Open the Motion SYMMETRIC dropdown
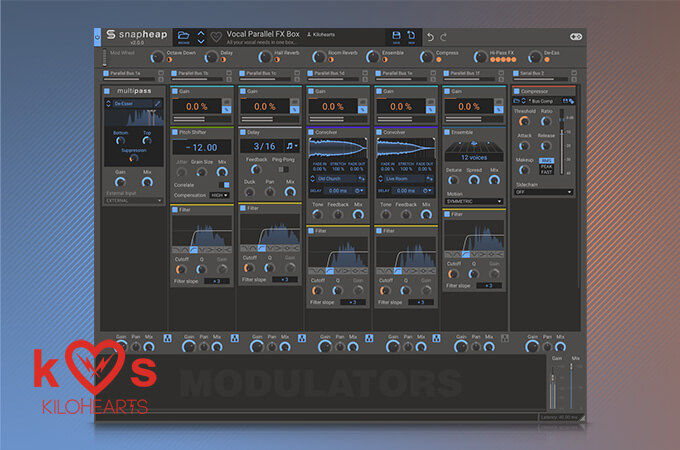The height and width of the screenshot is (450, 680). click(474, 202)
